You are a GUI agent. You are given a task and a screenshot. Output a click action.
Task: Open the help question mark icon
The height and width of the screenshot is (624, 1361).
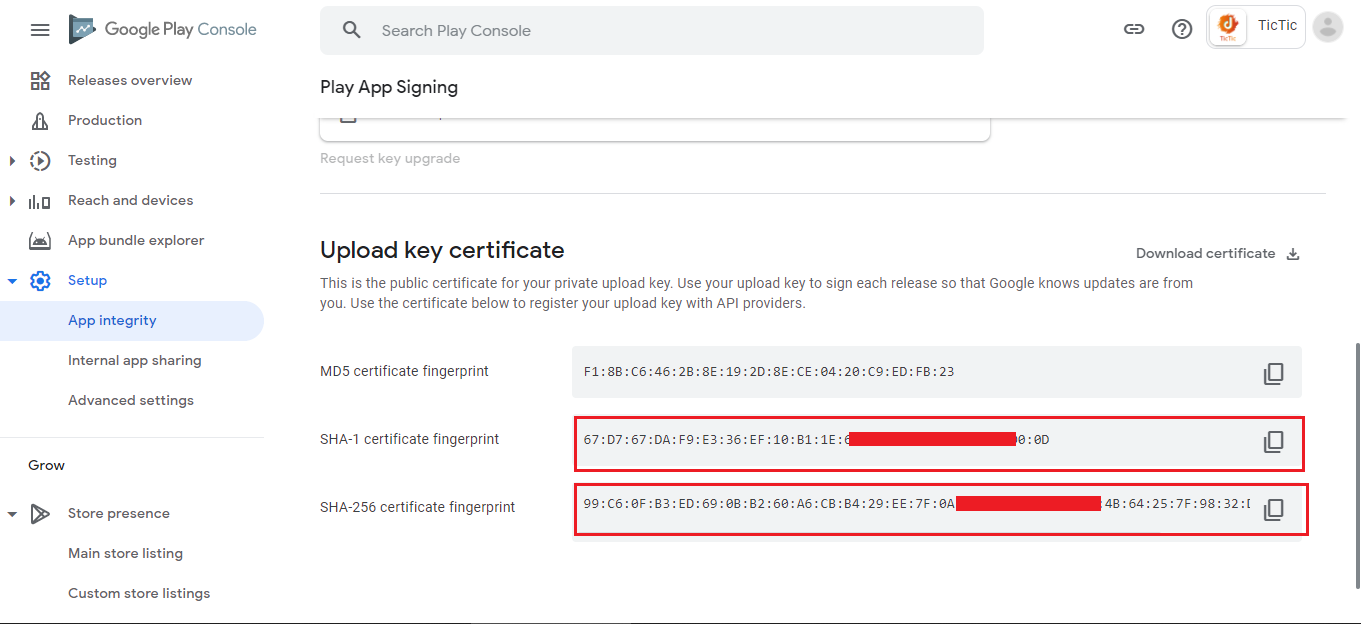[x=1182, y=30]
